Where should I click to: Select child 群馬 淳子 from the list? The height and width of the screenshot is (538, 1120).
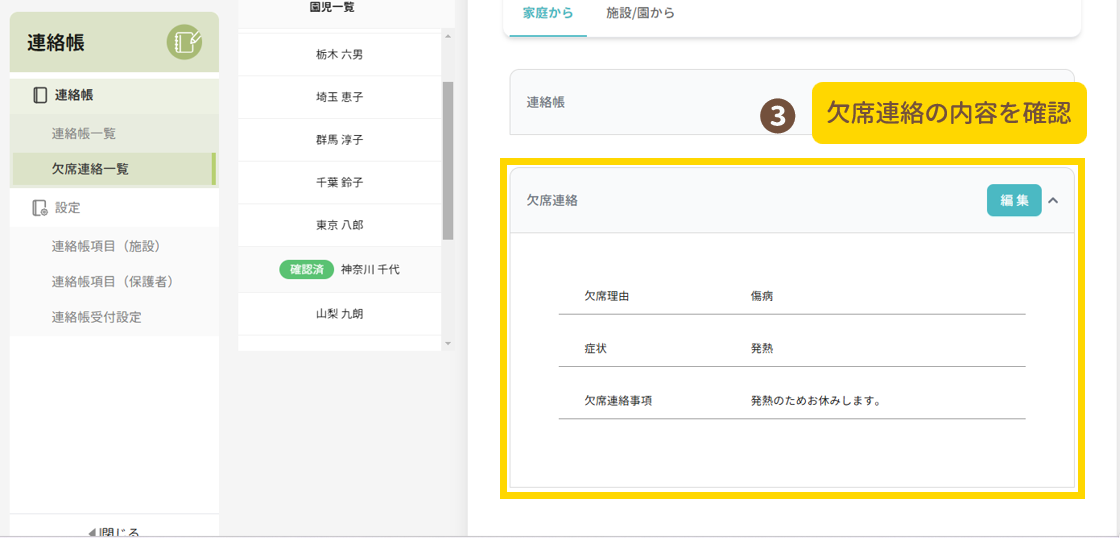point(339,140)
